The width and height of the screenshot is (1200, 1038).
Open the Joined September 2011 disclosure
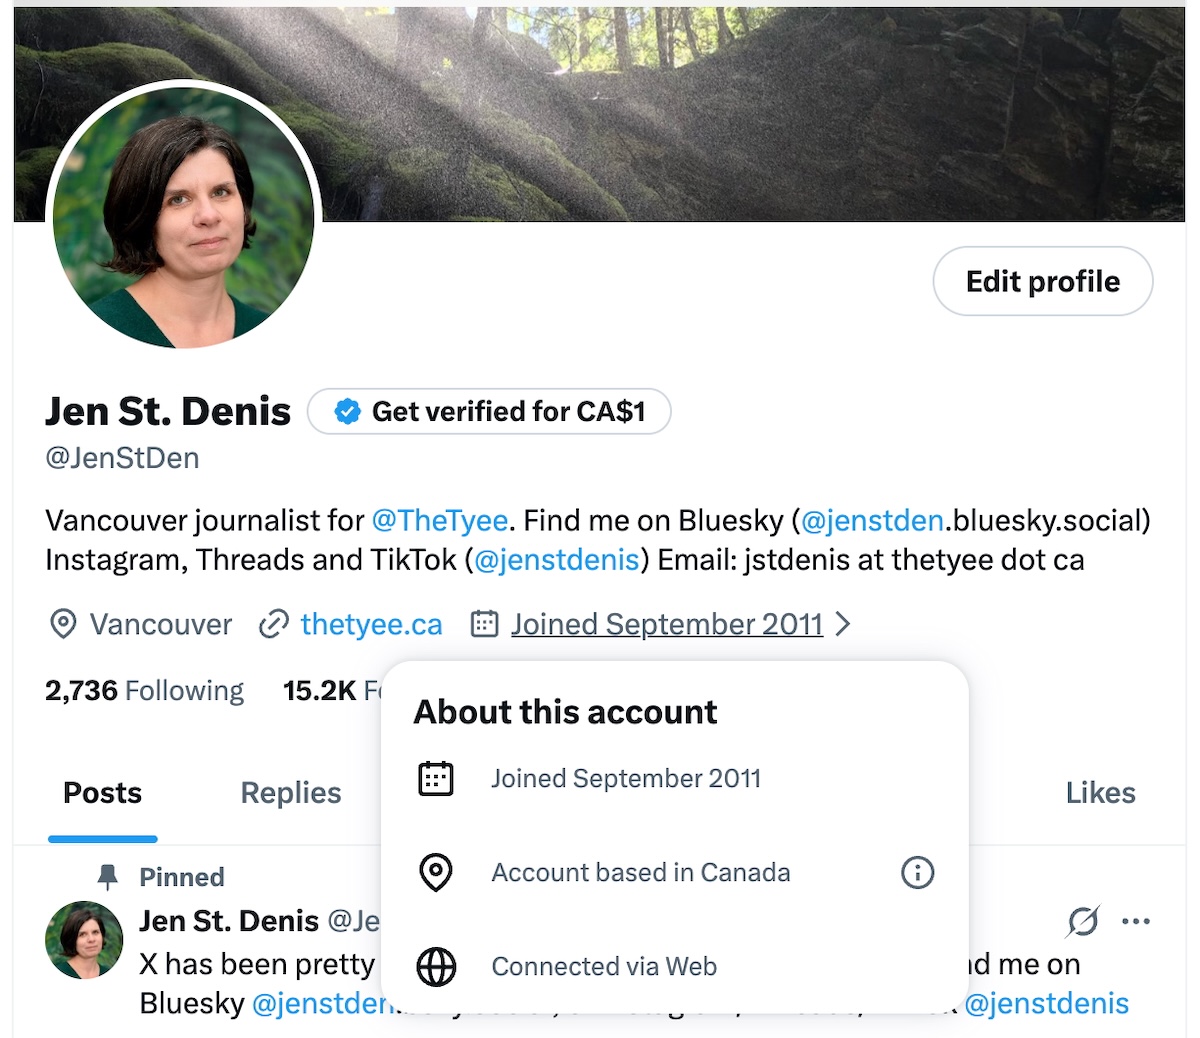tap(666, 624)
